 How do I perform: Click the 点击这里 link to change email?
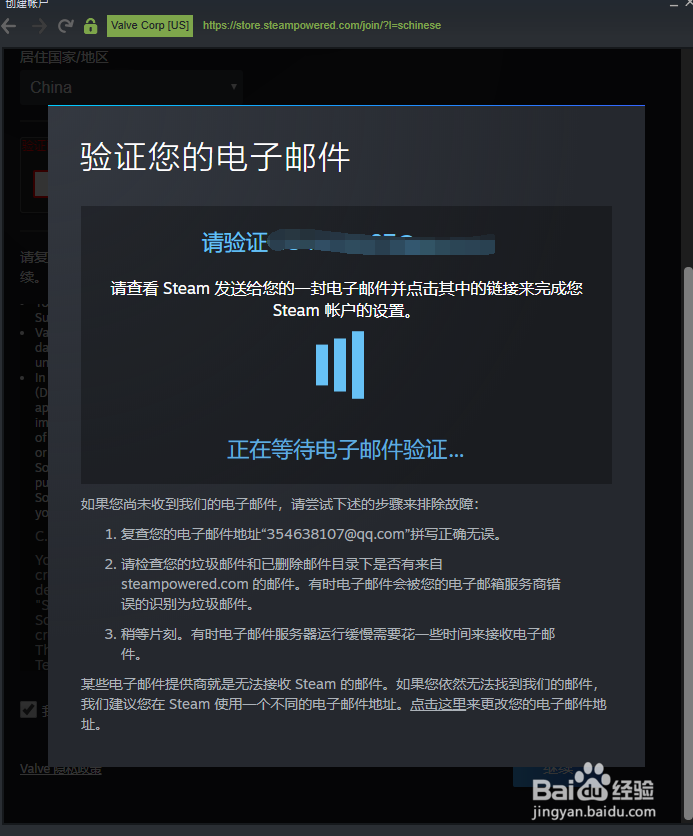[x=438, y=704]
